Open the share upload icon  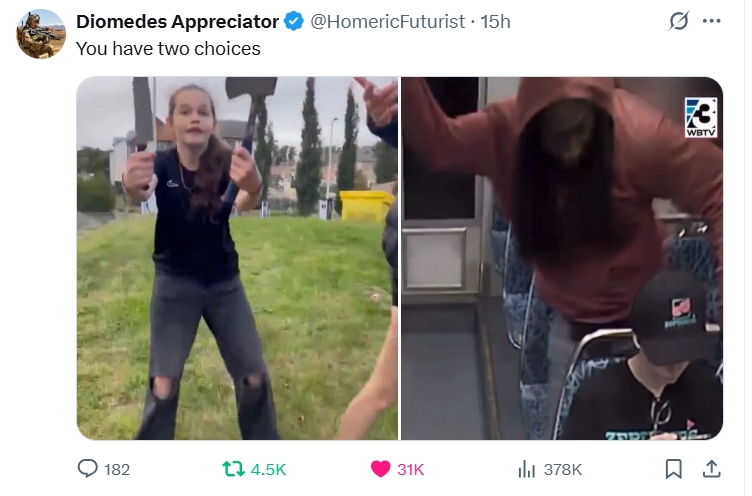point(712,469)
